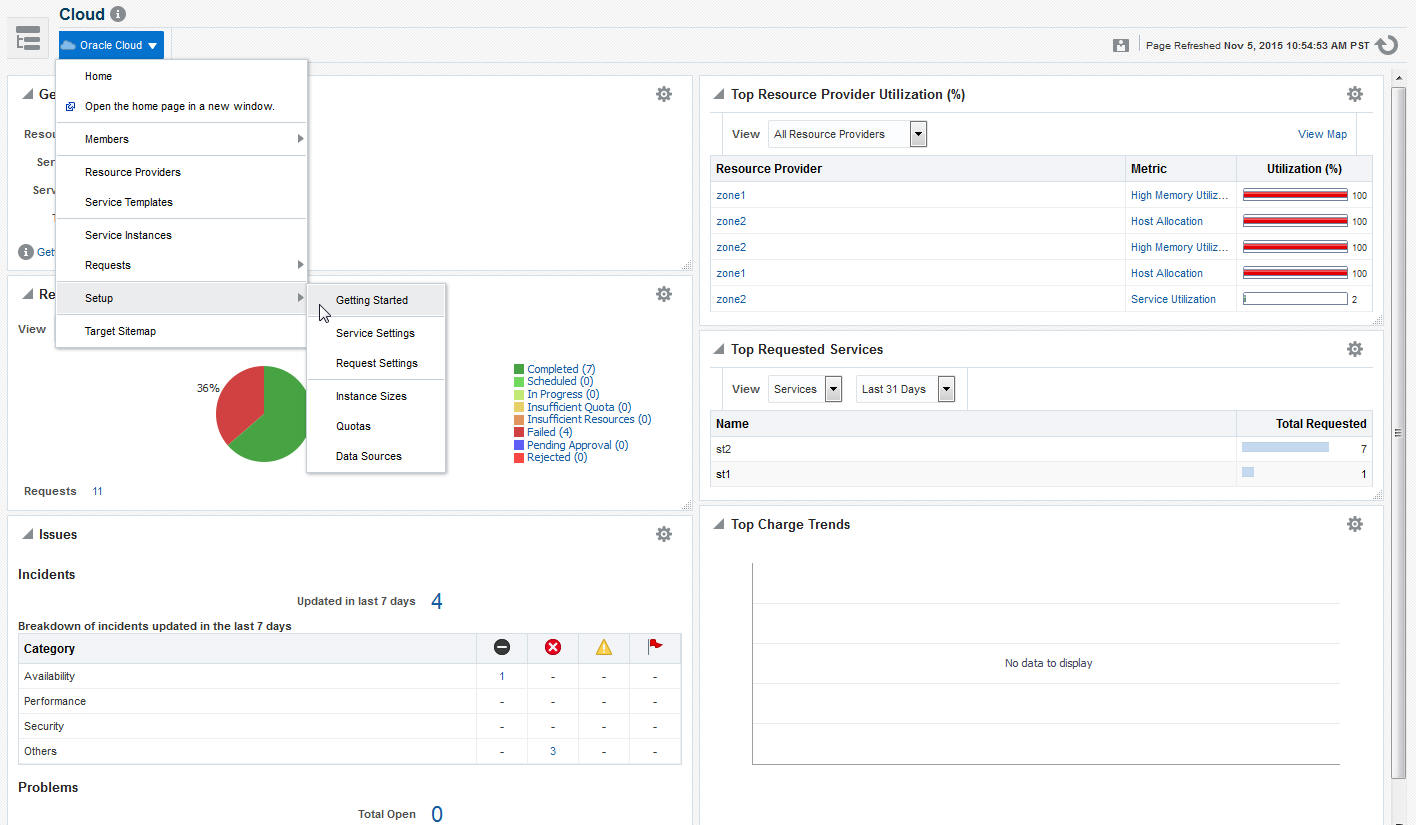Click the red error icon in incidents header
This screenshot has width=1416, height=825.
(553, 647)
